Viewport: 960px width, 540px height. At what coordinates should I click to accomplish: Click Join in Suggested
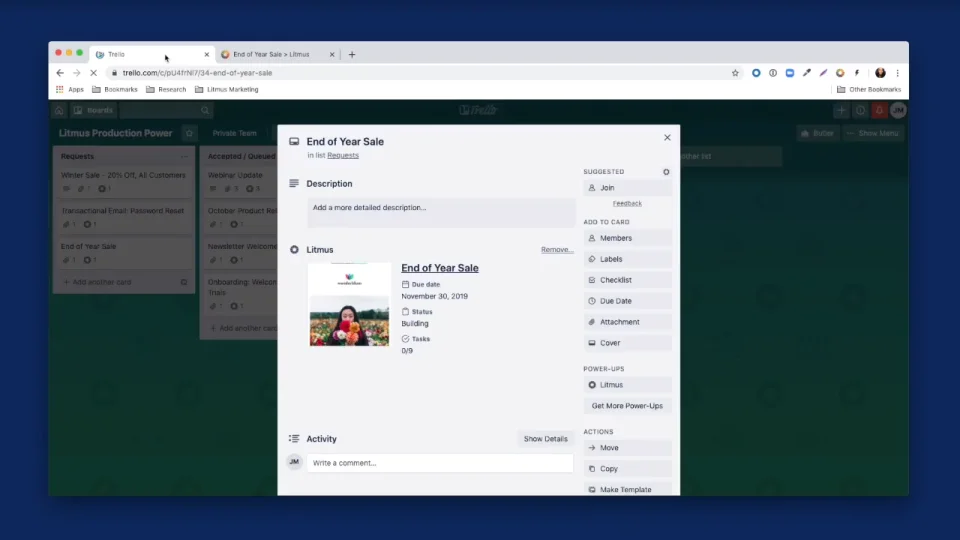click(x=628, y=188)
